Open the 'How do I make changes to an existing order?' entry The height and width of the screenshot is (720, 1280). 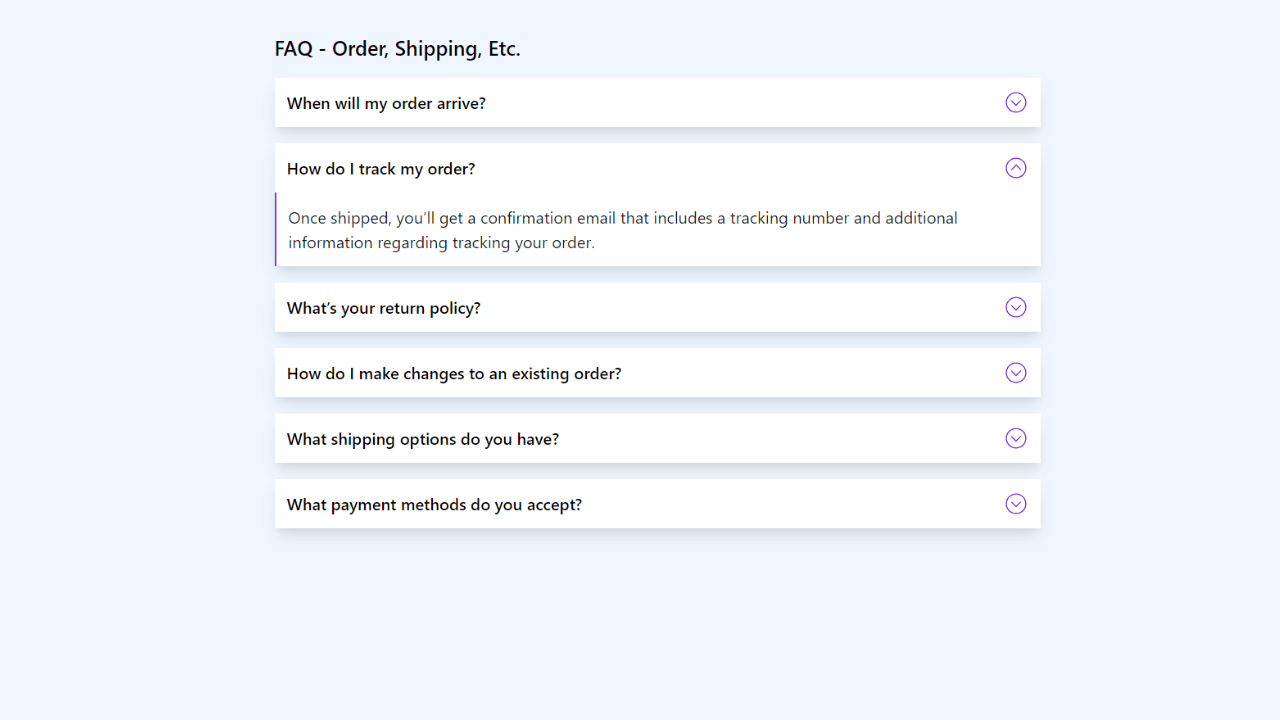tap(657, 372)
